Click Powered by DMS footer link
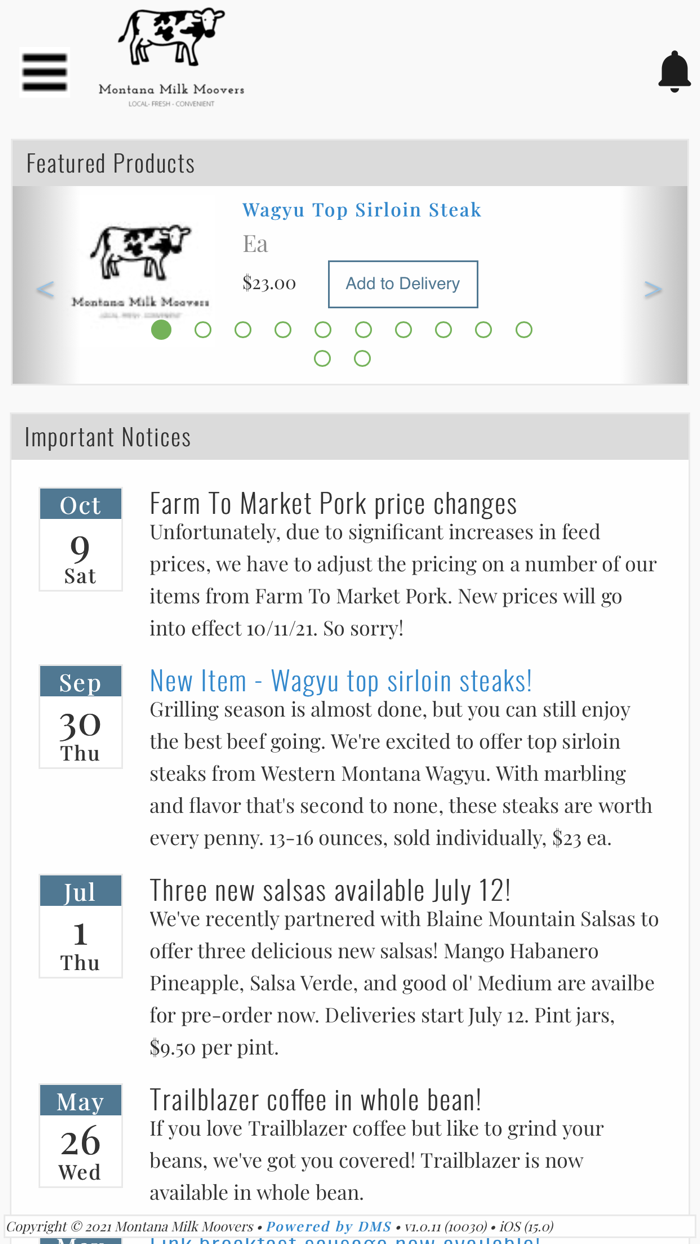Viewport: 700px width, 1244px height. tap(328, 1226)
